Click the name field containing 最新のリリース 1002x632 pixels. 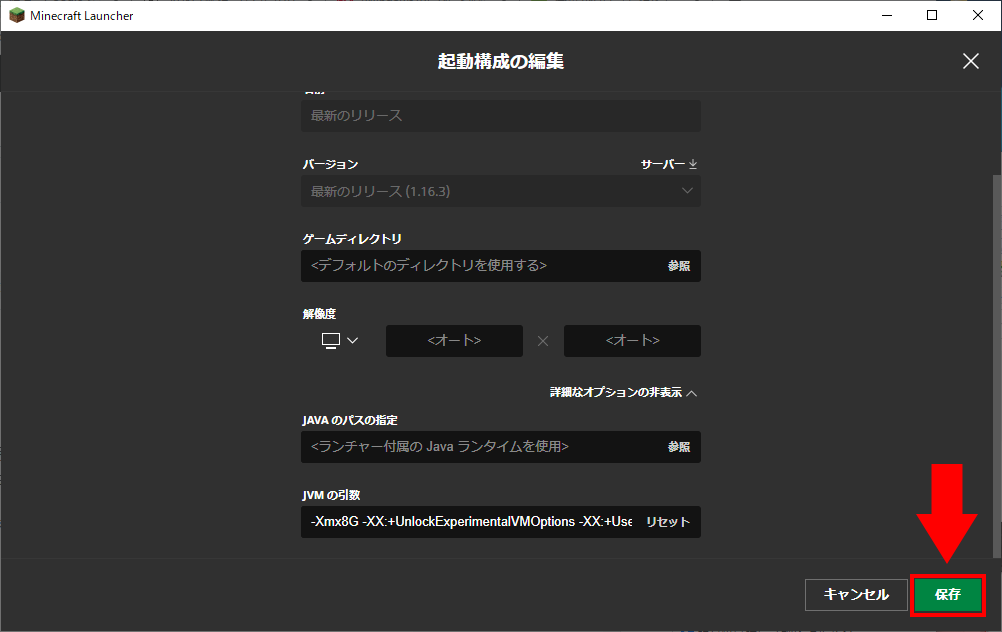tap(500, 116)
